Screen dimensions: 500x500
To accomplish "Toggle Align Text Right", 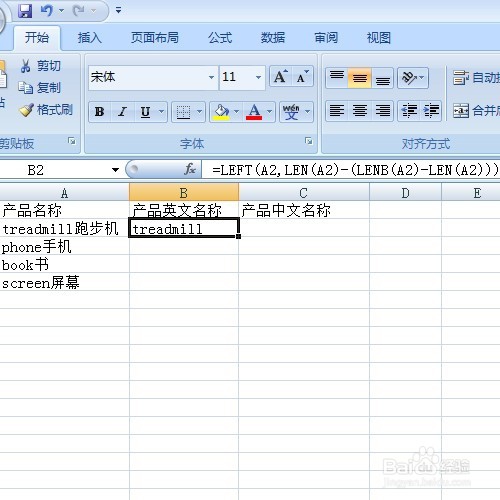I will 382,111.
